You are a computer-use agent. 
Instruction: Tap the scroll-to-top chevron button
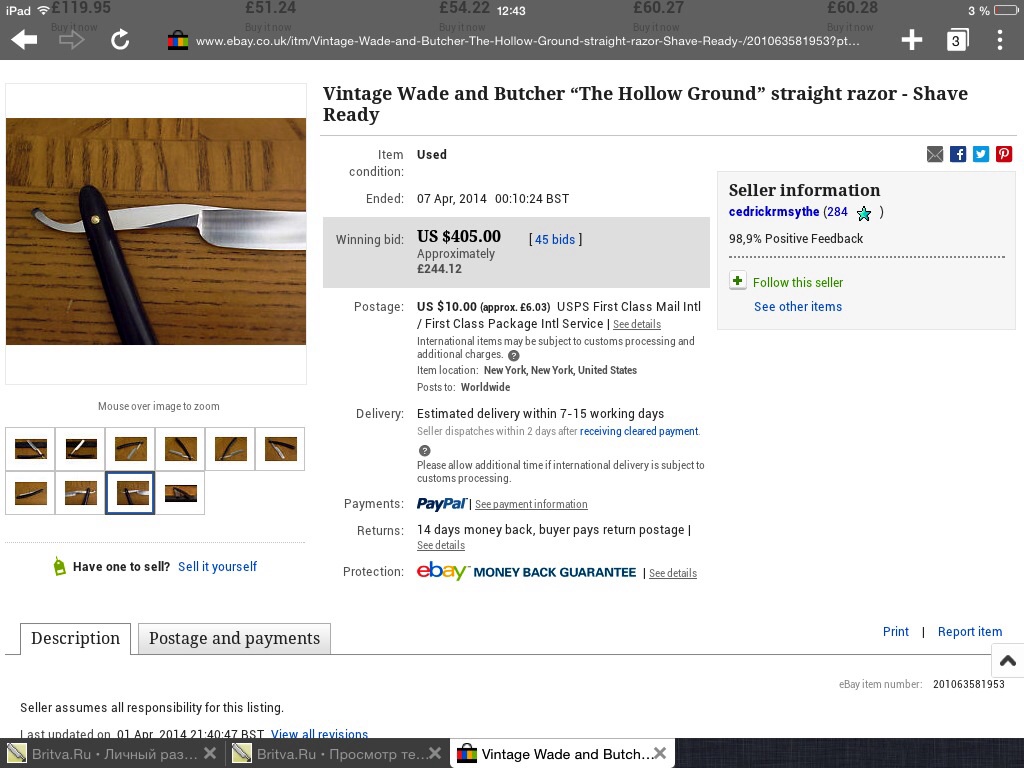[1008, 660]
